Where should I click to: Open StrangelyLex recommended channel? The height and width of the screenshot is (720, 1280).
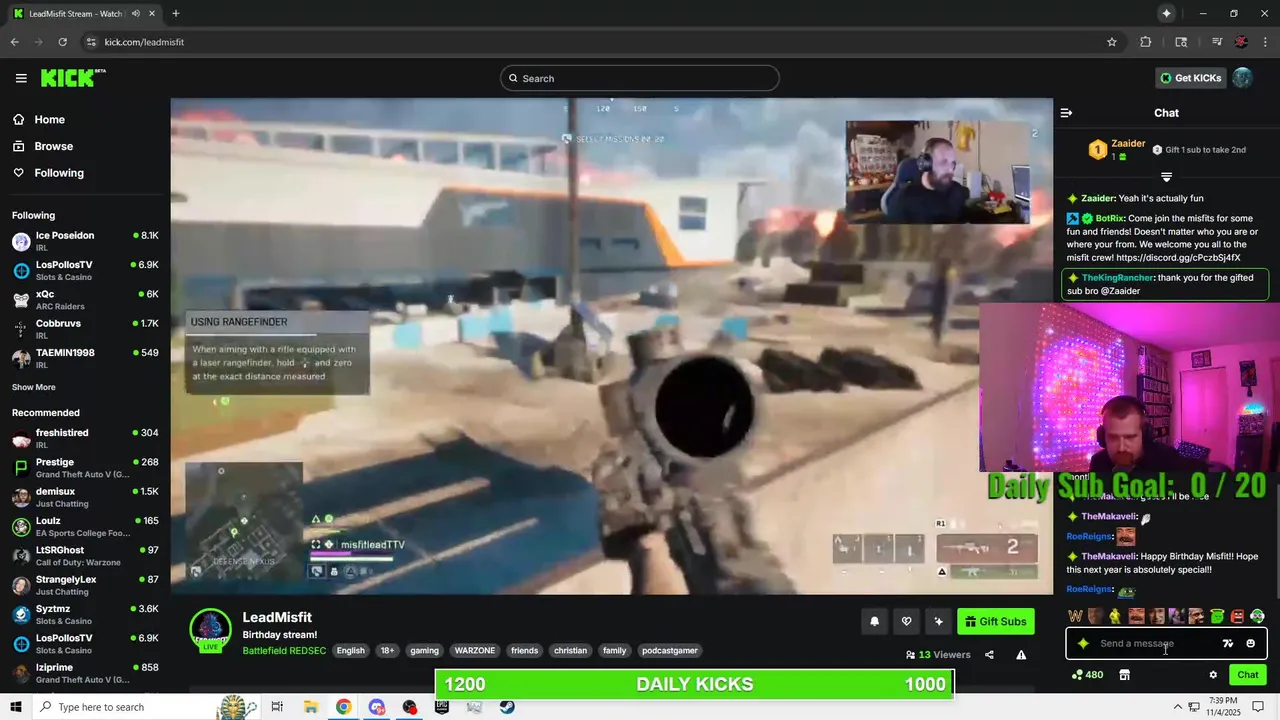(x=85, y=585)
